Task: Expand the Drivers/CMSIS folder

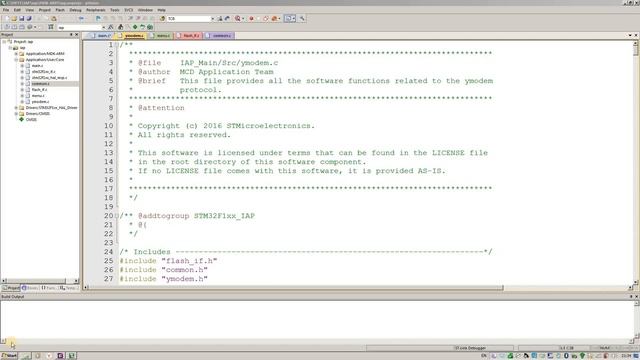Action: 16,113
